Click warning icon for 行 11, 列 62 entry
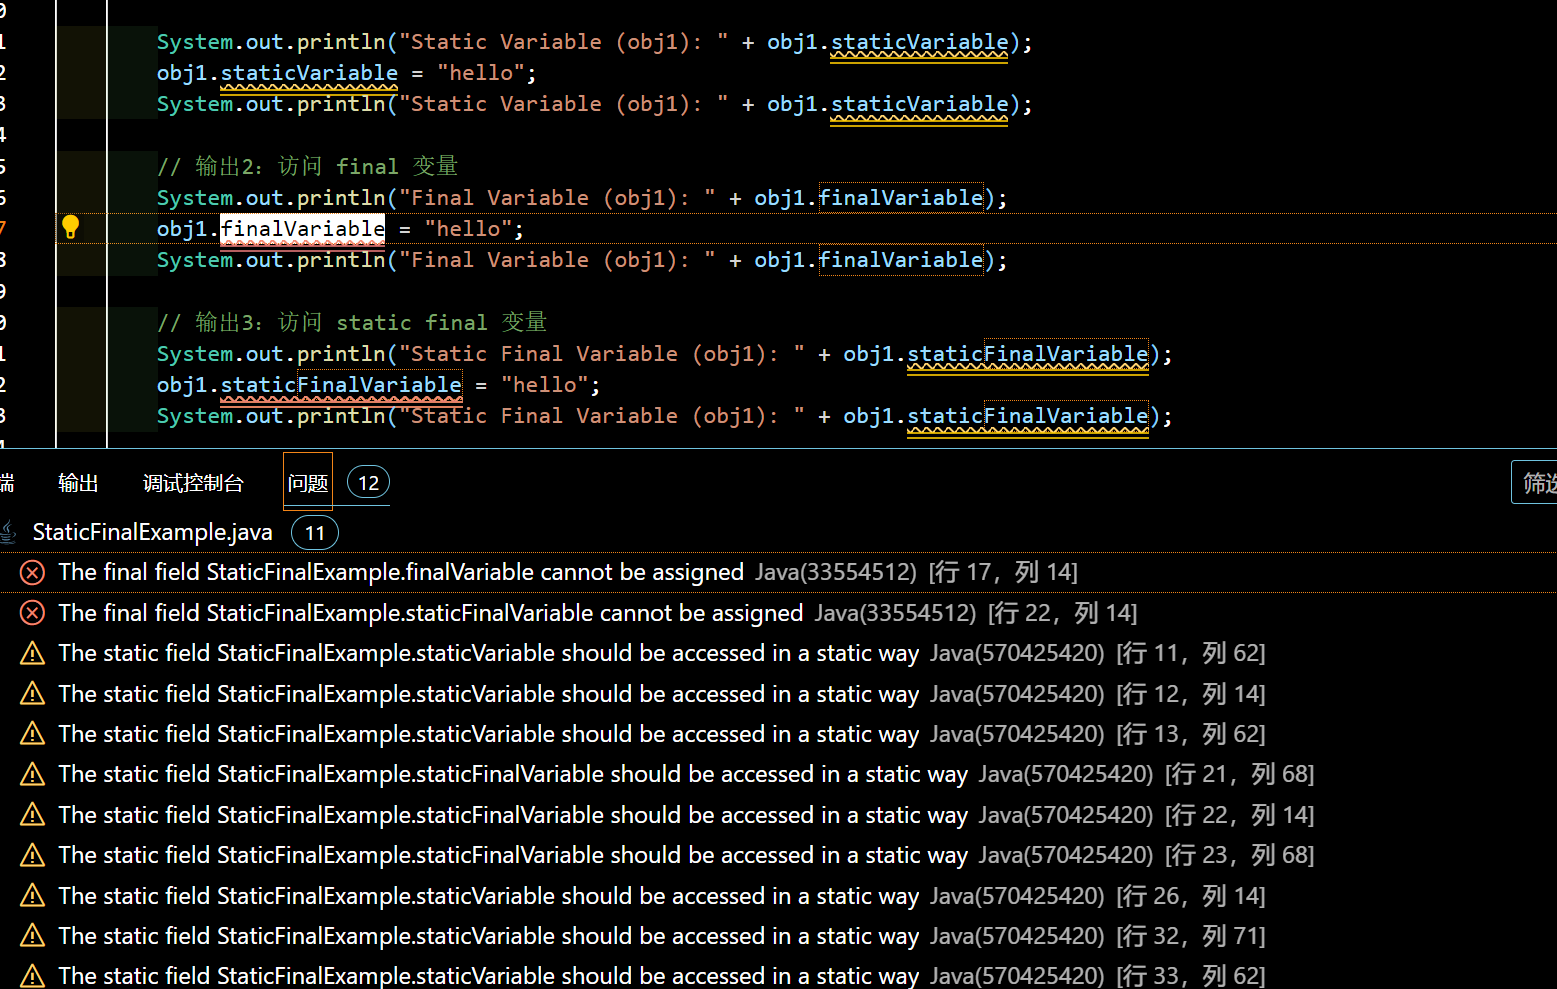Viewport: 1557px width, 989px height. click(x=32, y=653)
